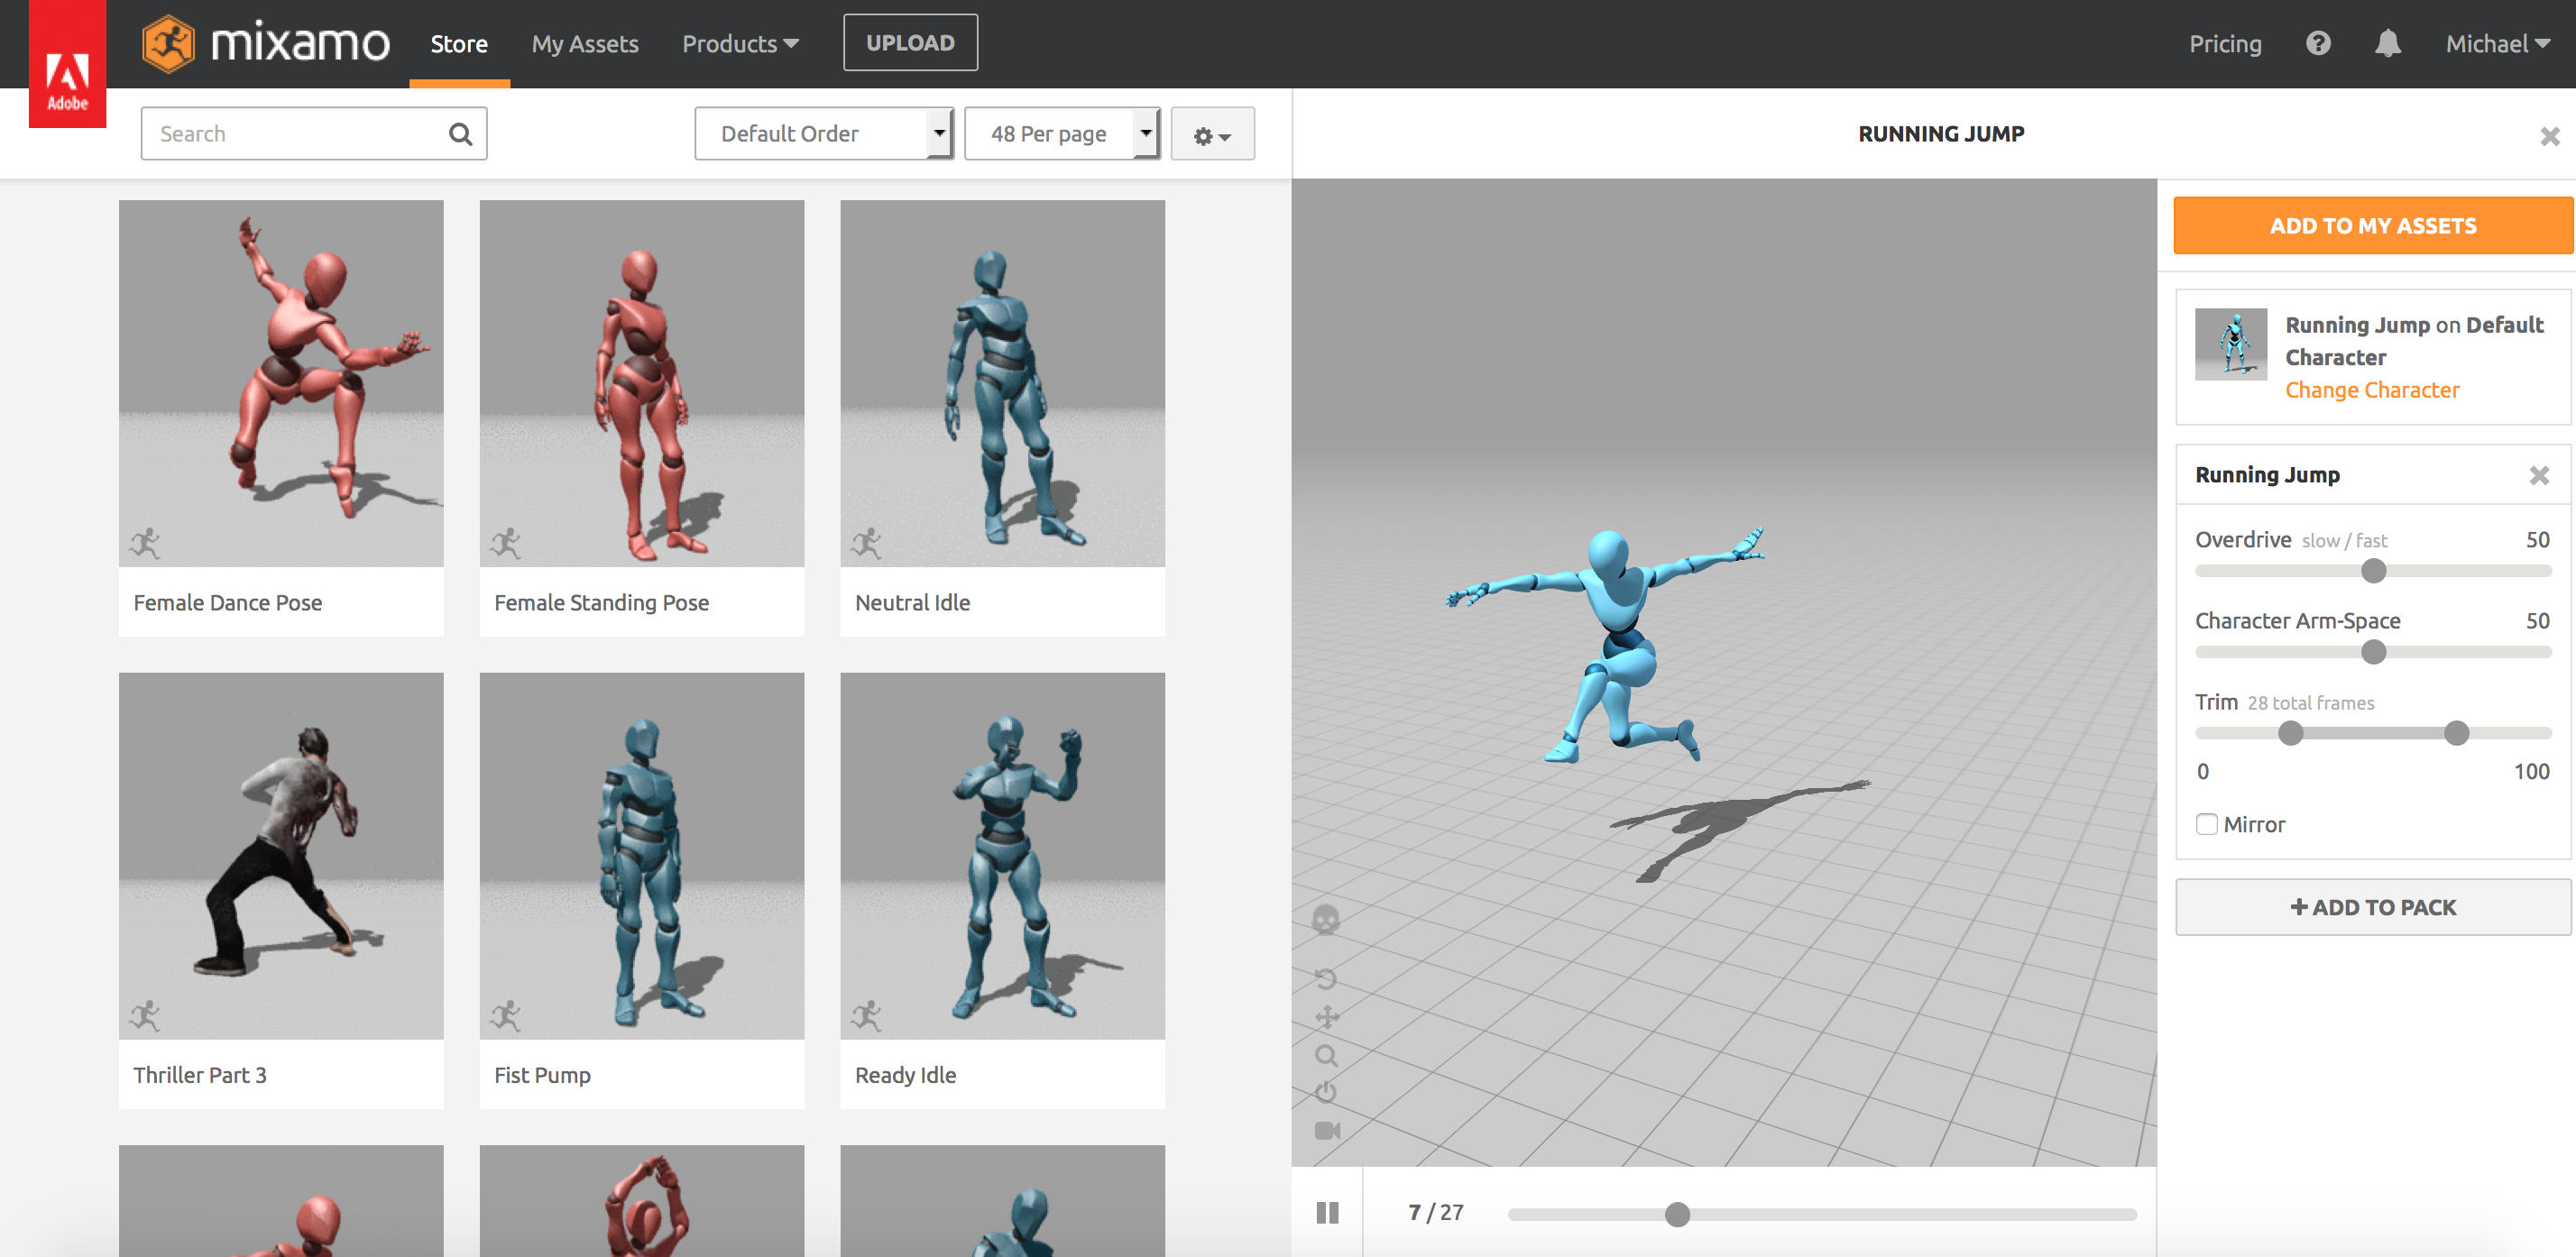This screenshot has width=2576, height=1257.
Task: Enable the Mirror checkbox
Action: coord(2206,824)
